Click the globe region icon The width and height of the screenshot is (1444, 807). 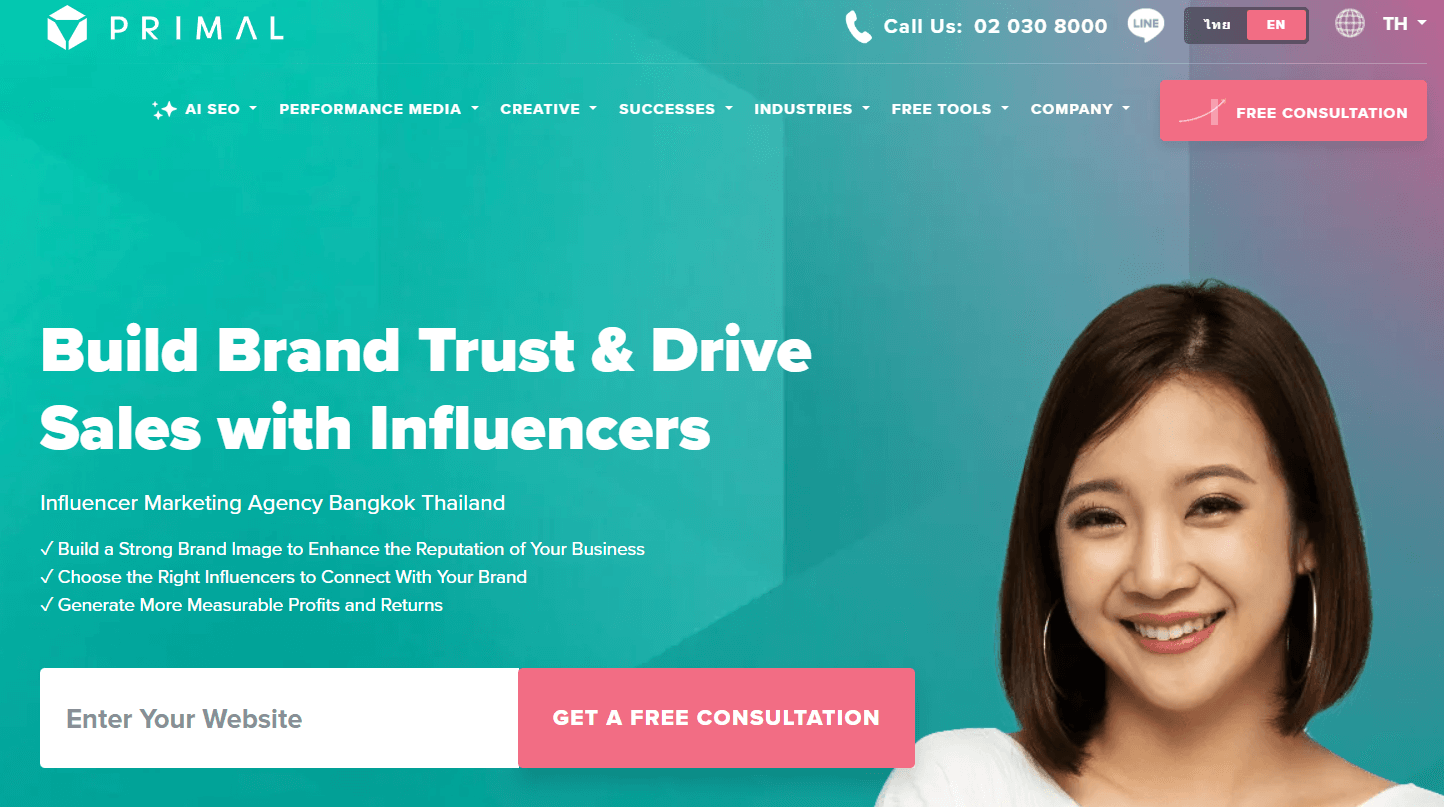point(1350,24)
